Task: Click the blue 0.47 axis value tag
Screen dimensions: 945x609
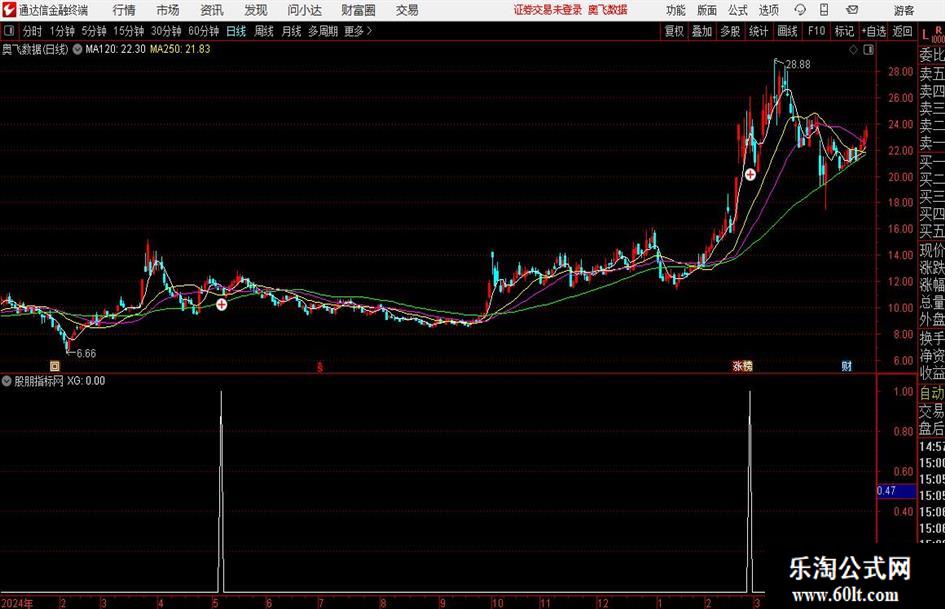Action: (x=896, y=491)
